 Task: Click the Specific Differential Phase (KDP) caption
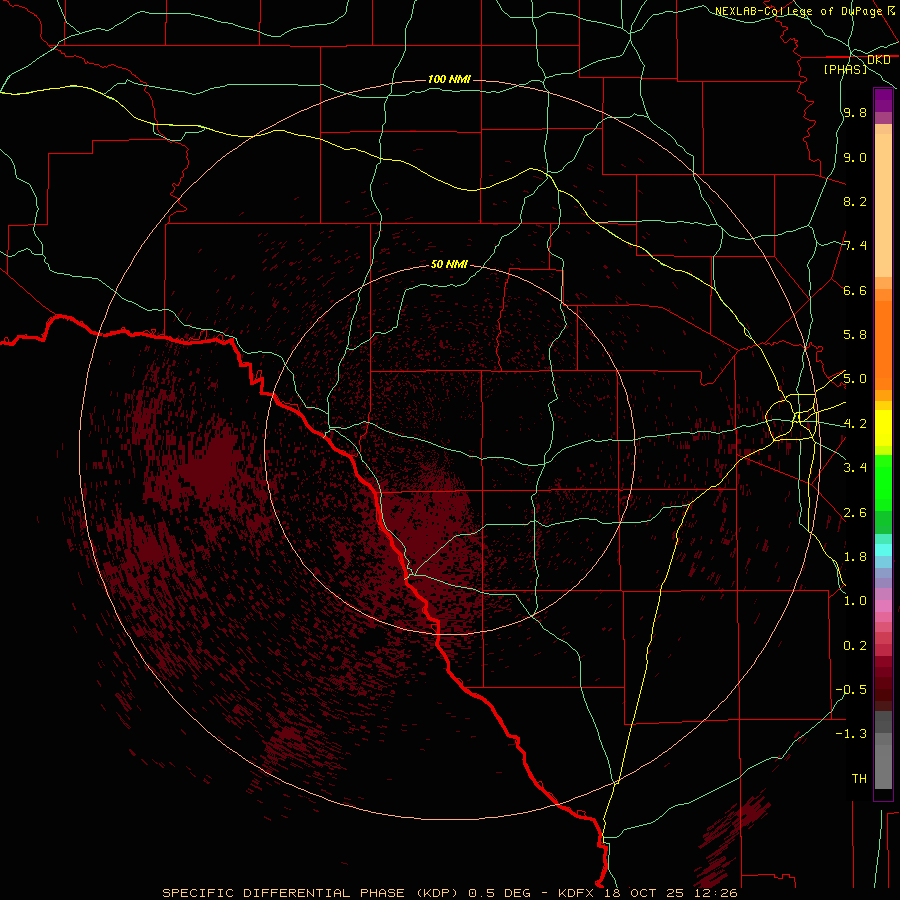tap(311, 893)
